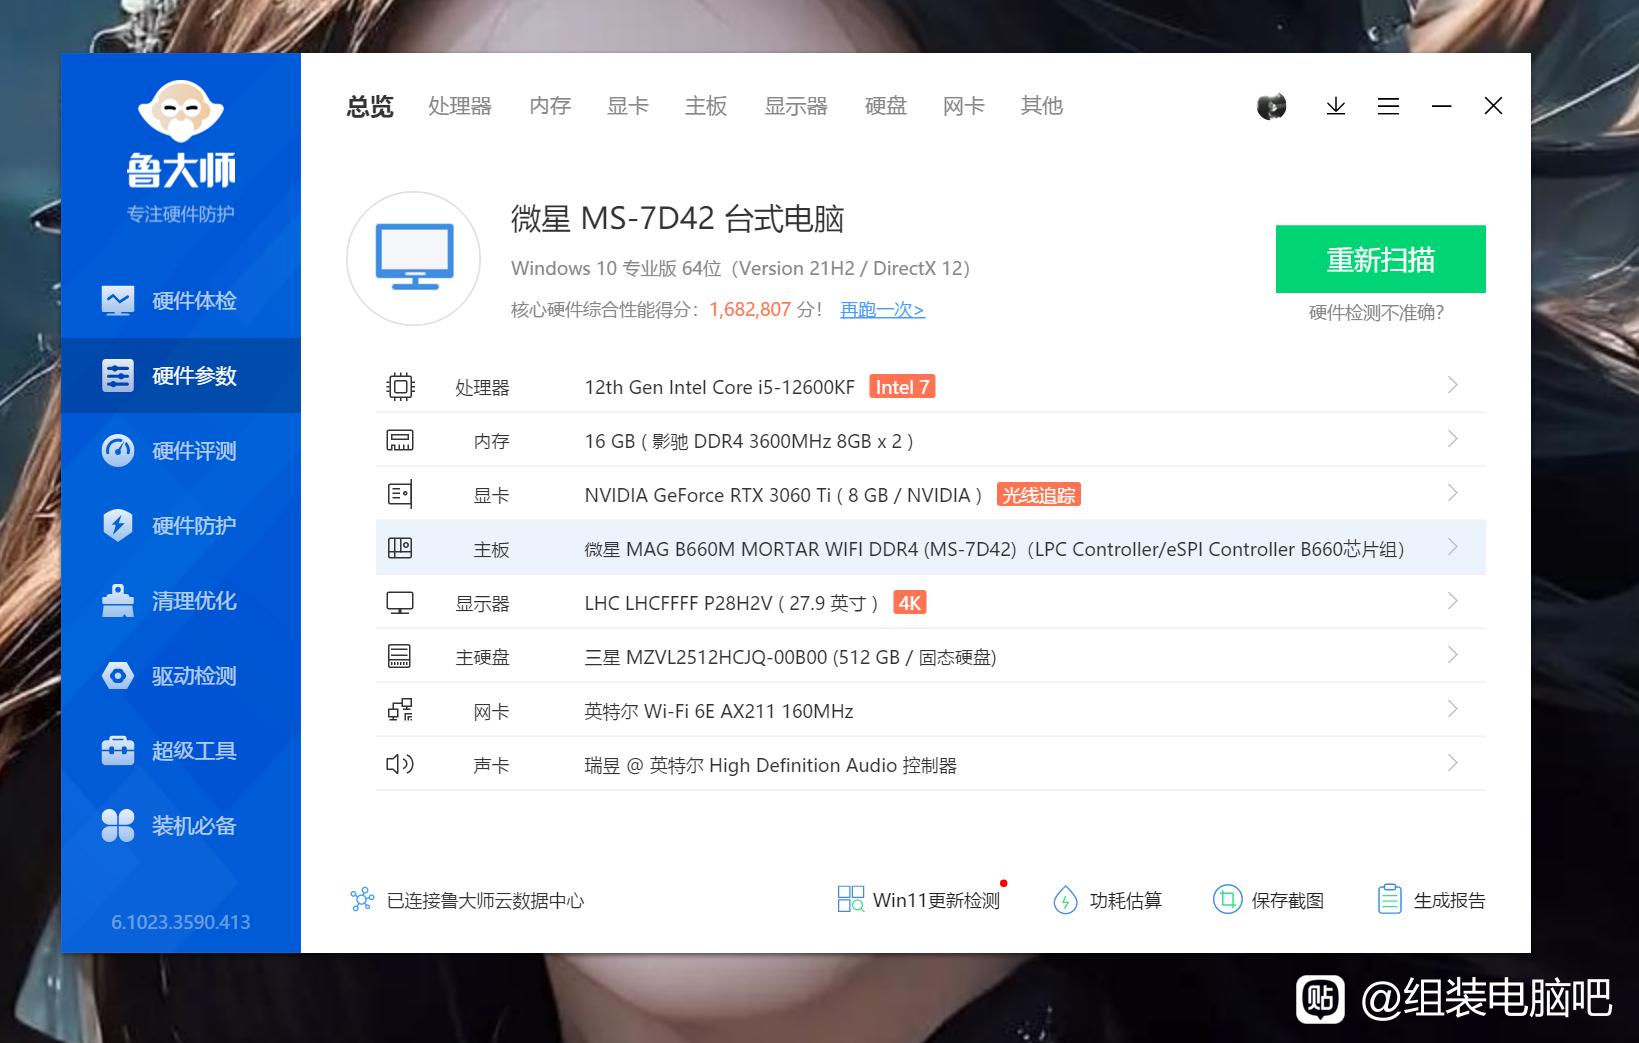Select 硬件参数 sidebar icon
The width and height of the screenshot is (1639, 1043).
tap(118, 375)
